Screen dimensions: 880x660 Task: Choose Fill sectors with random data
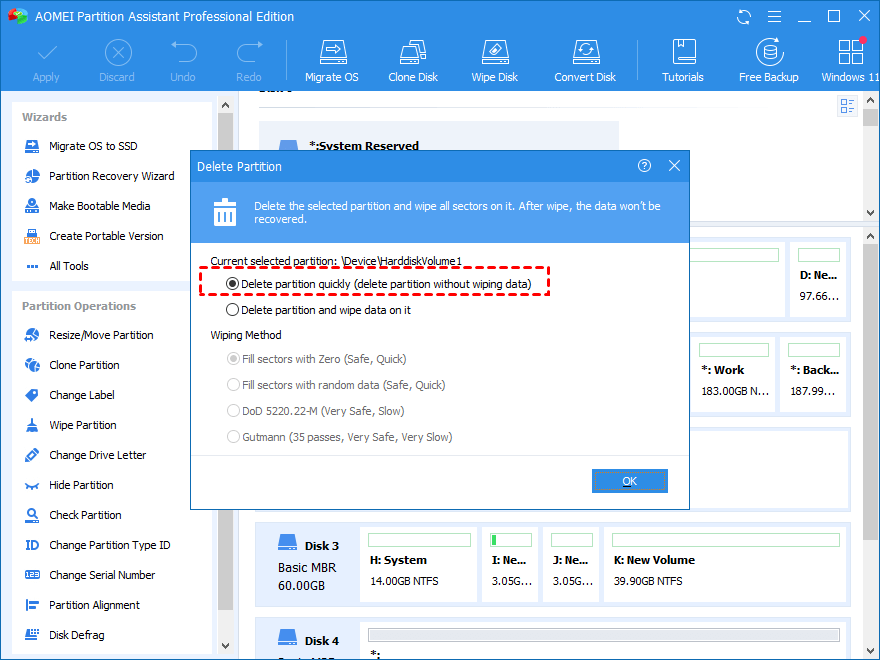pyautogui.click(x=233, y=385)
